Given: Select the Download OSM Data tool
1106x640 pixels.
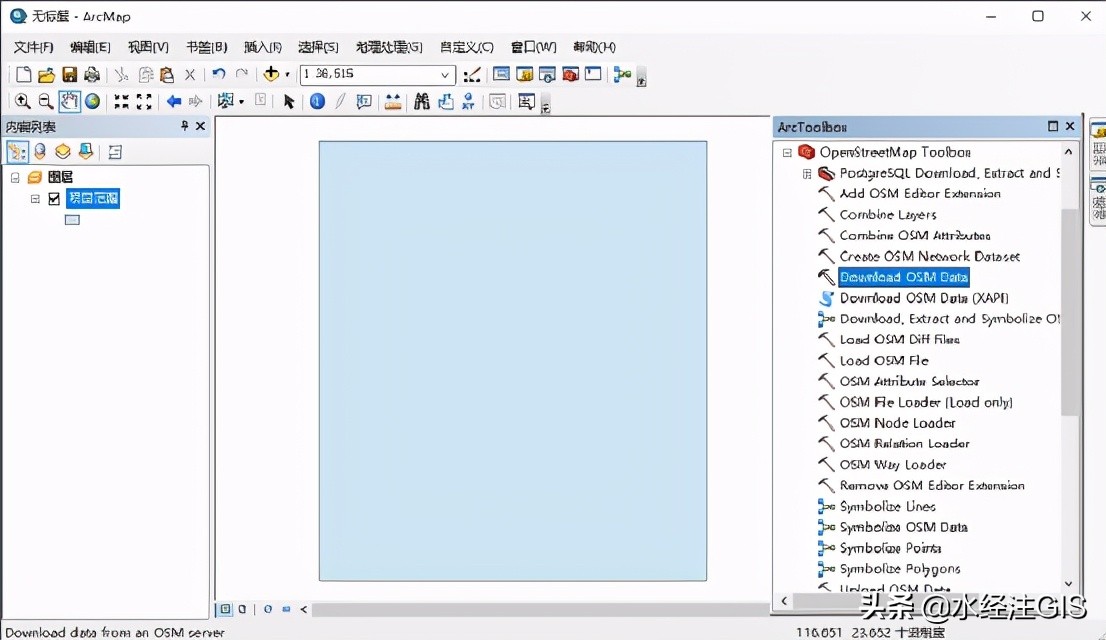Looking at the screenshot, I should tap(904, 277).
